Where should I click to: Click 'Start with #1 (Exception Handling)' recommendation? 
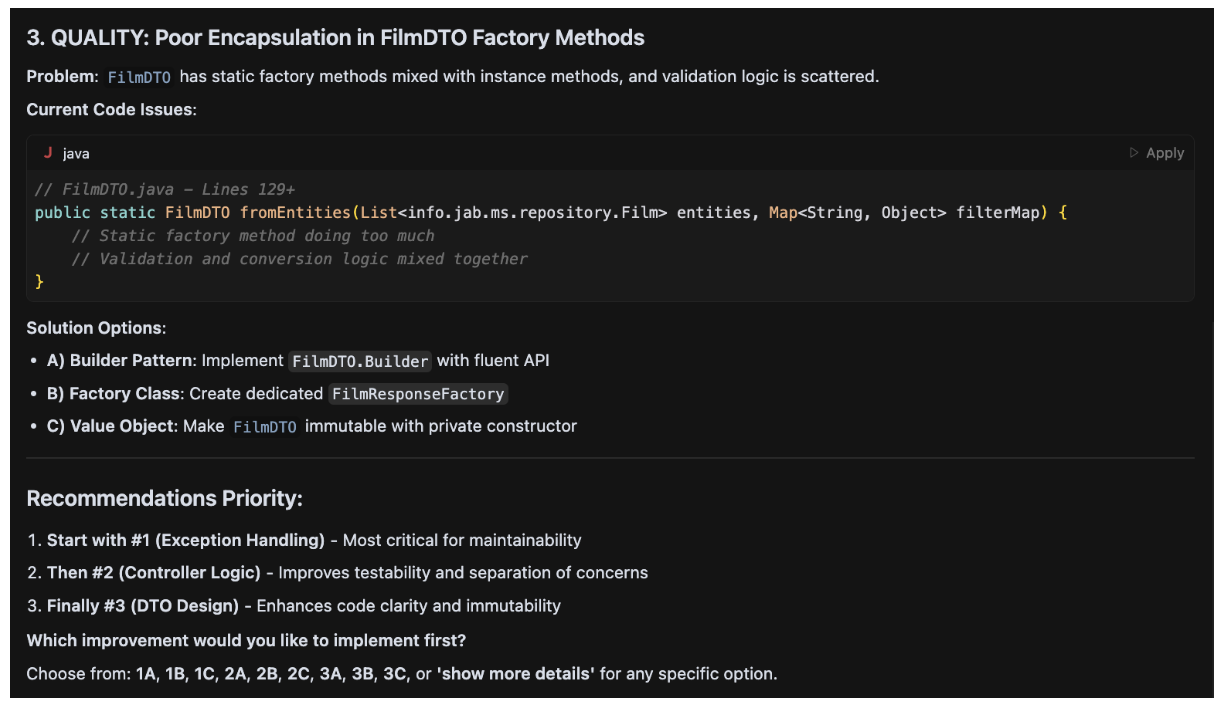pyautogui.click(x=185, y=540)
